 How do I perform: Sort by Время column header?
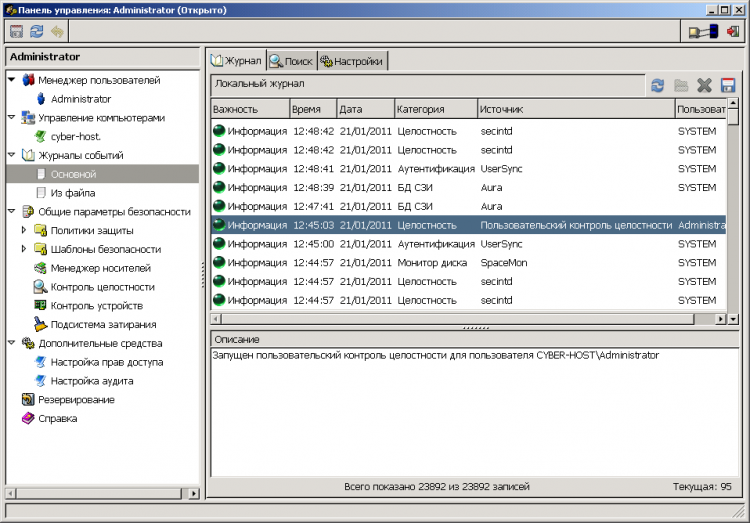click(x=313, y=109)
